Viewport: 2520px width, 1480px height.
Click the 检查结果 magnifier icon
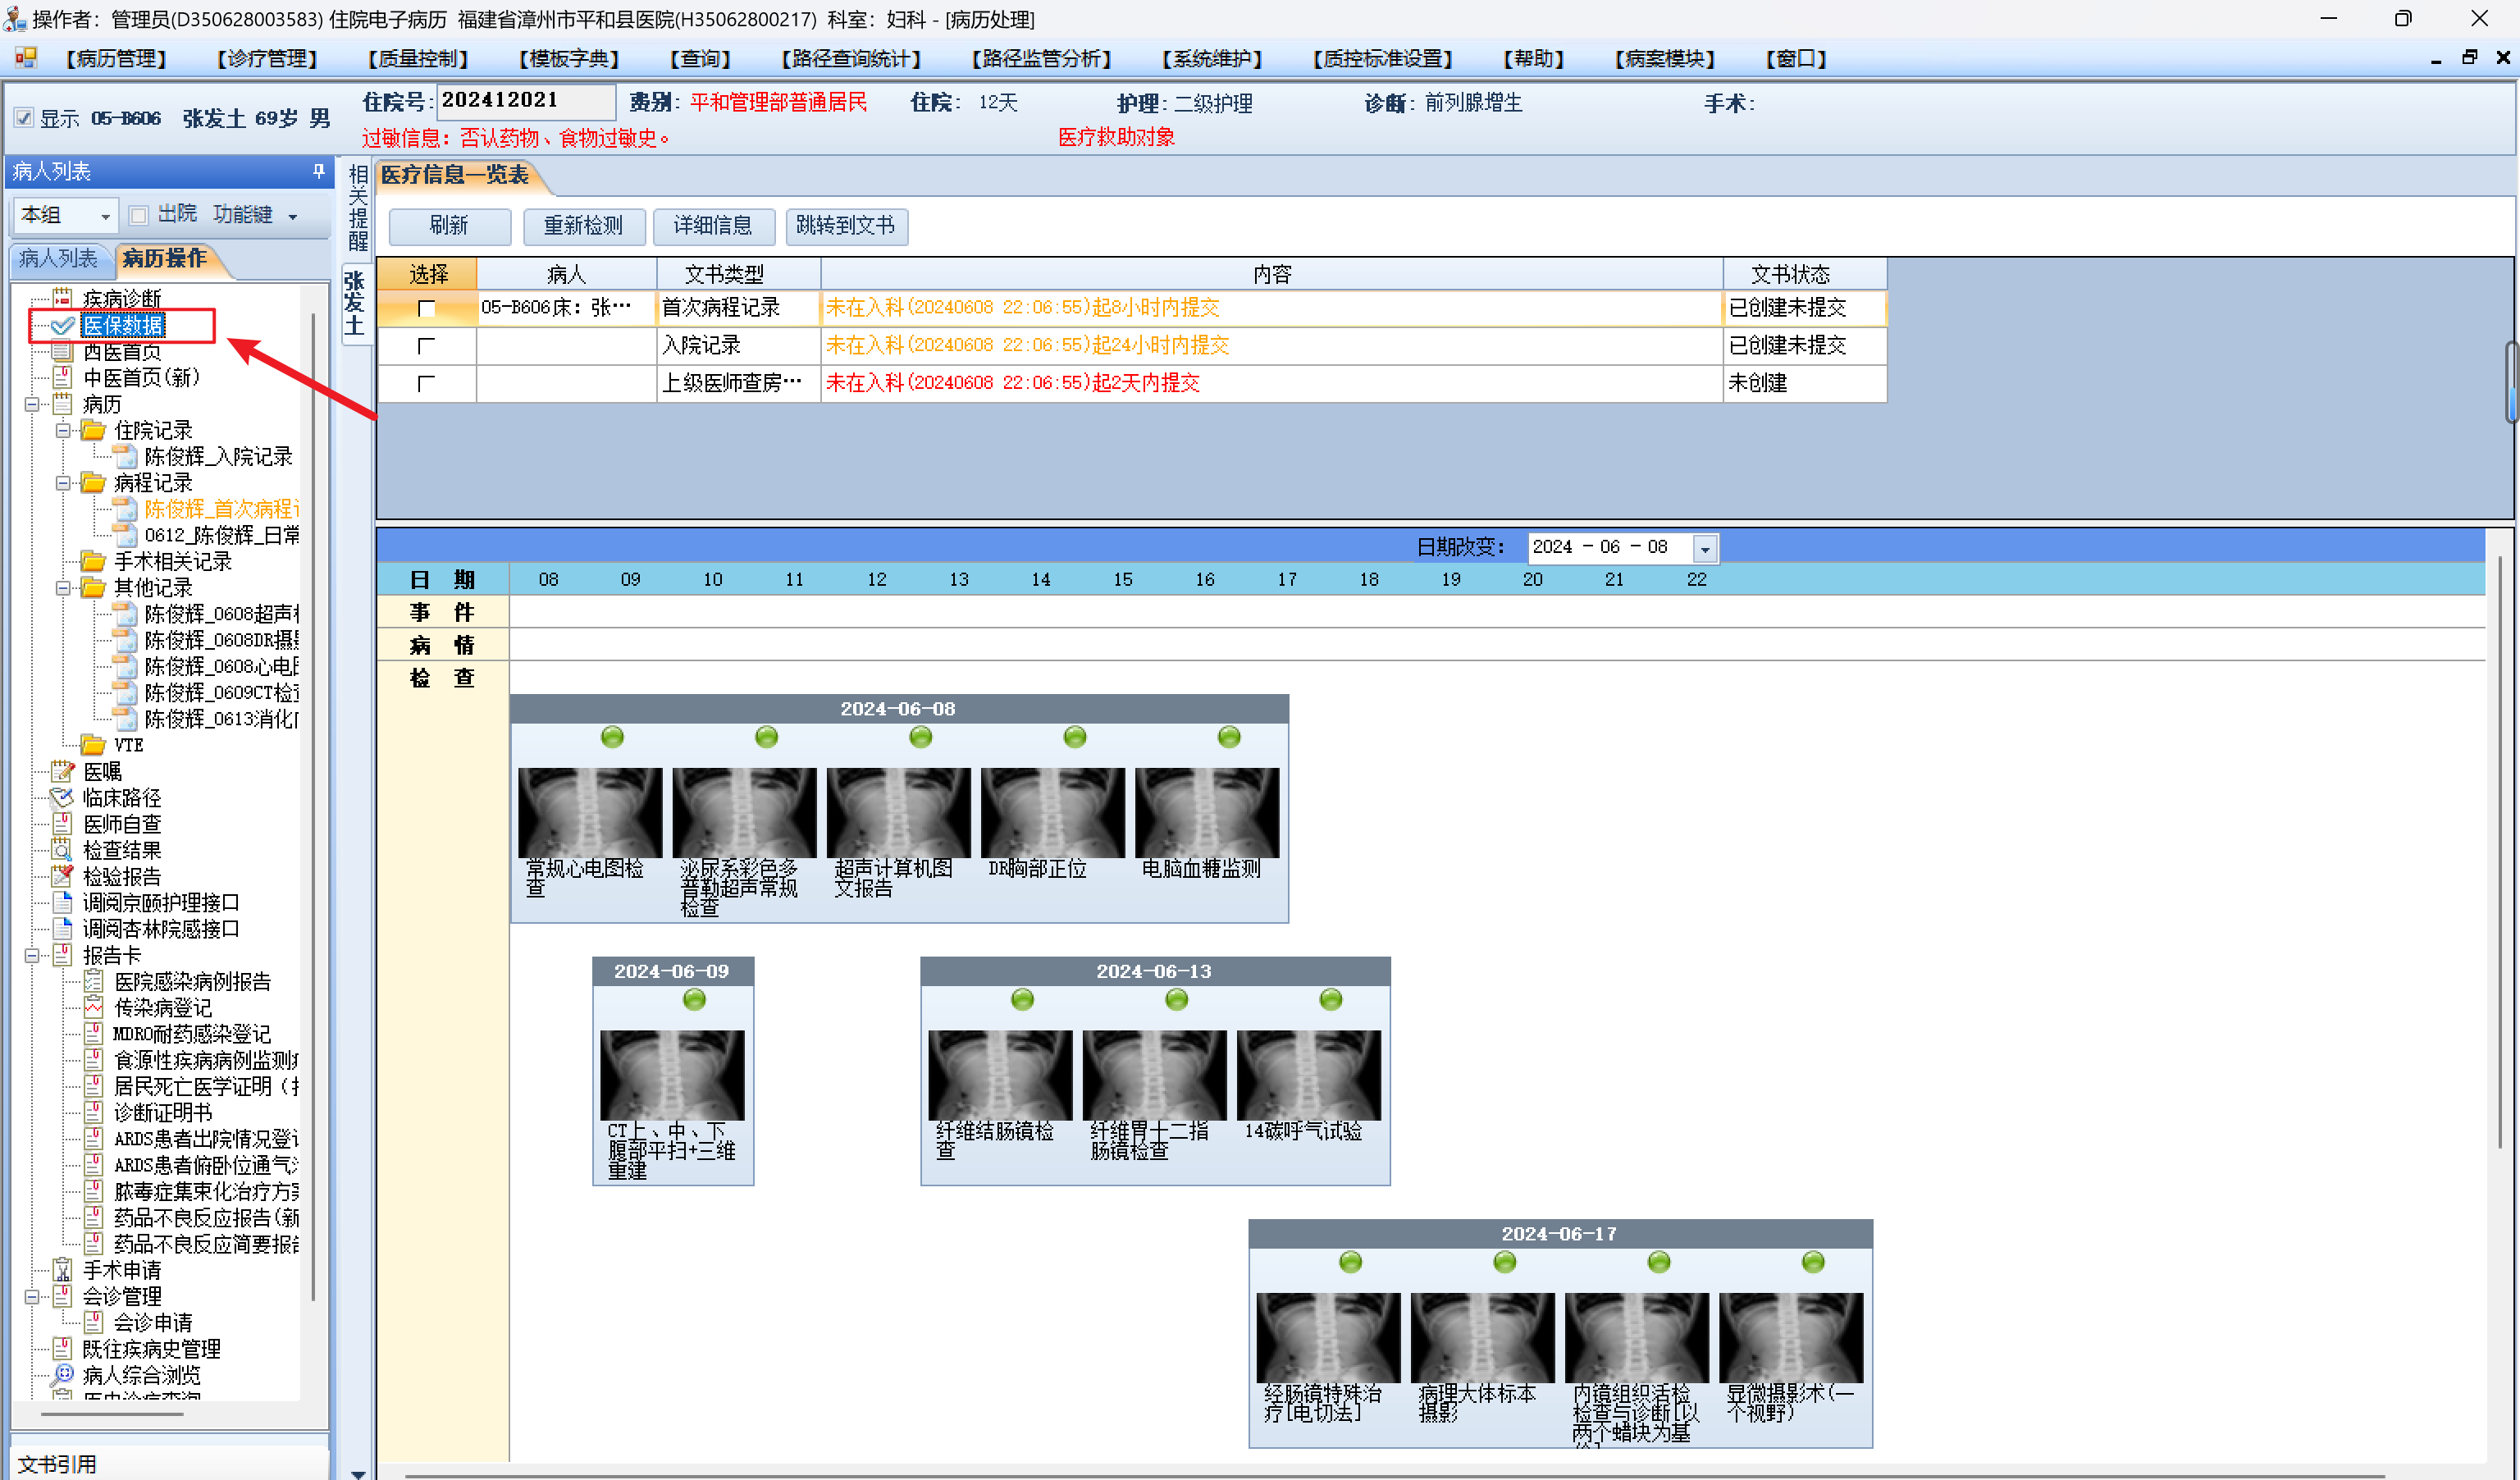62,850
